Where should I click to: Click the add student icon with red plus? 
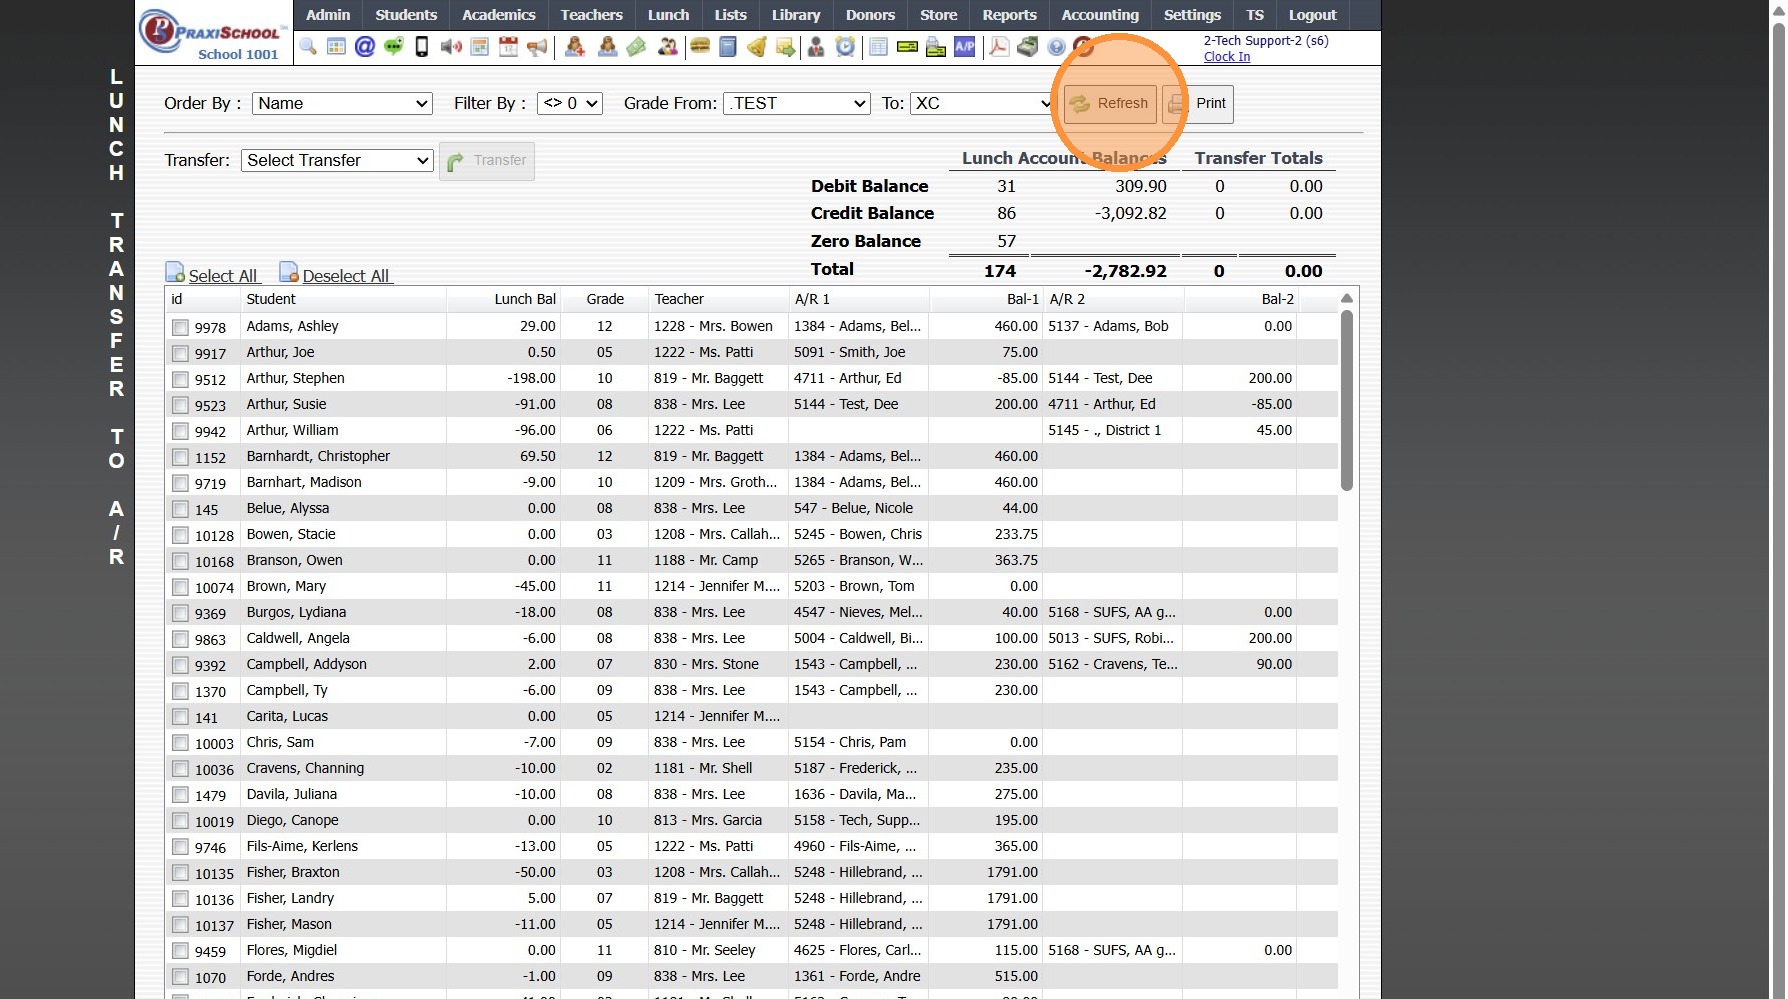(575, 47)
